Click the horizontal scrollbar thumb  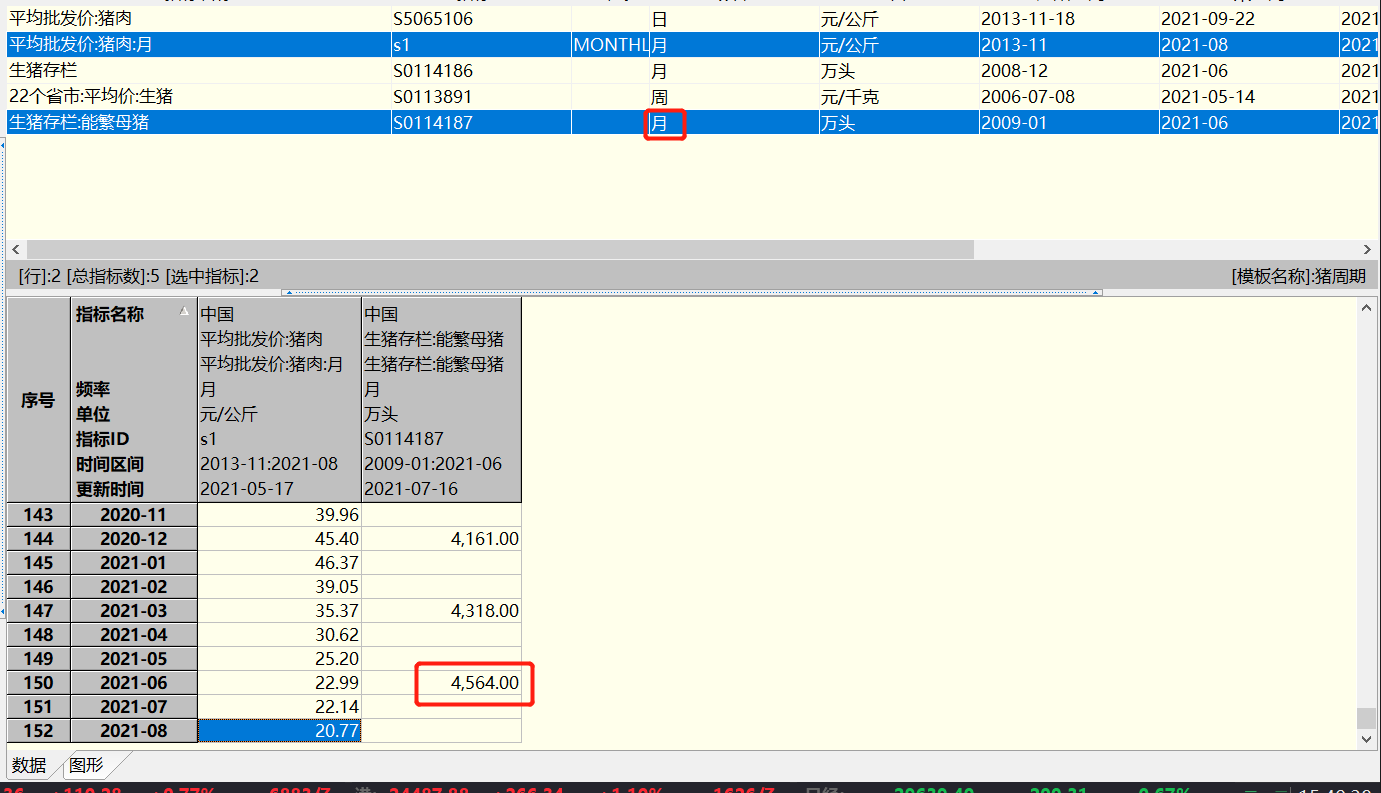pos(500,249)
